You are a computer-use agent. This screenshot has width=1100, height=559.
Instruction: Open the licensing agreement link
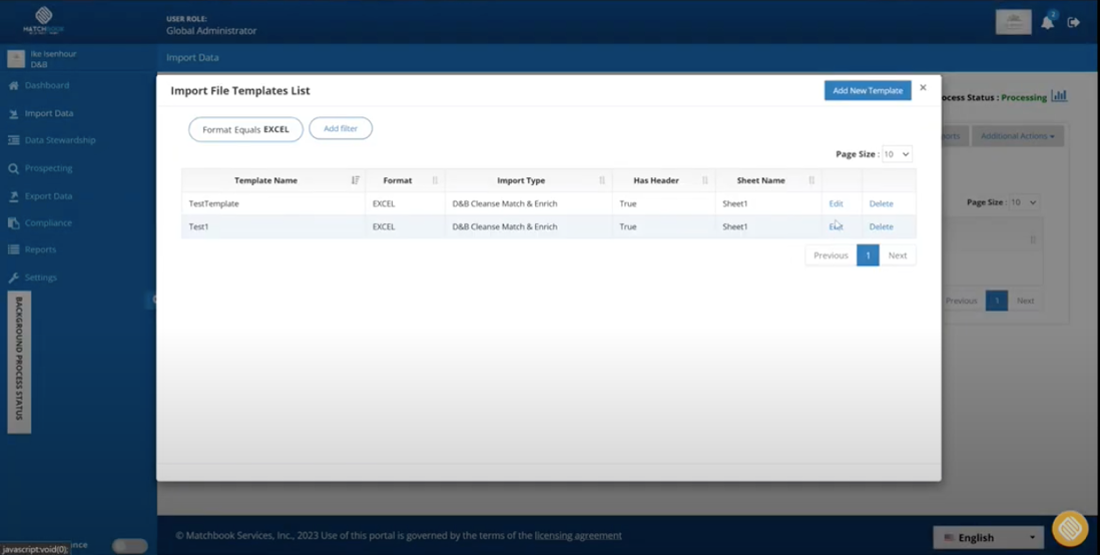[578, 536]
